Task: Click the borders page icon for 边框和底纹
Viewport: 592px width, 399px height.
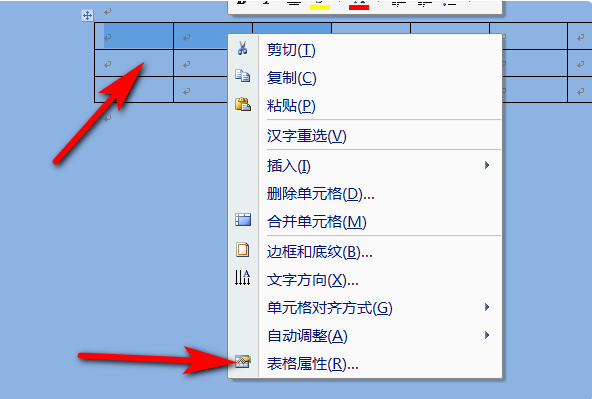Action: coord(242,250)
